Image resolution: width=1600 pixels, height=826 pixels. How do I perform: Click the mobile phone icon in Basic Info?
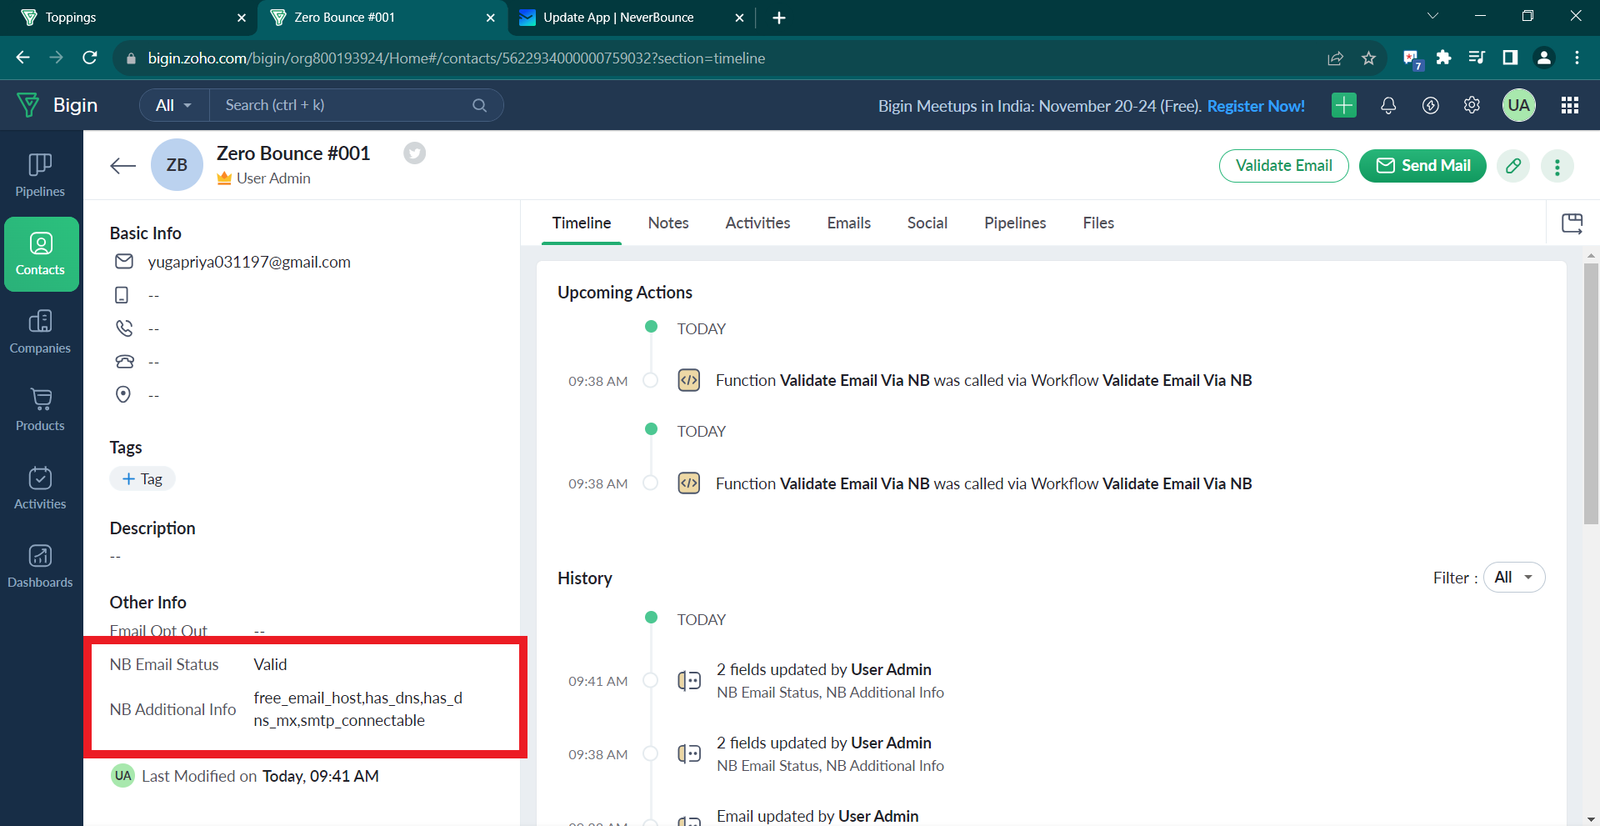click(x=122, y=295)
